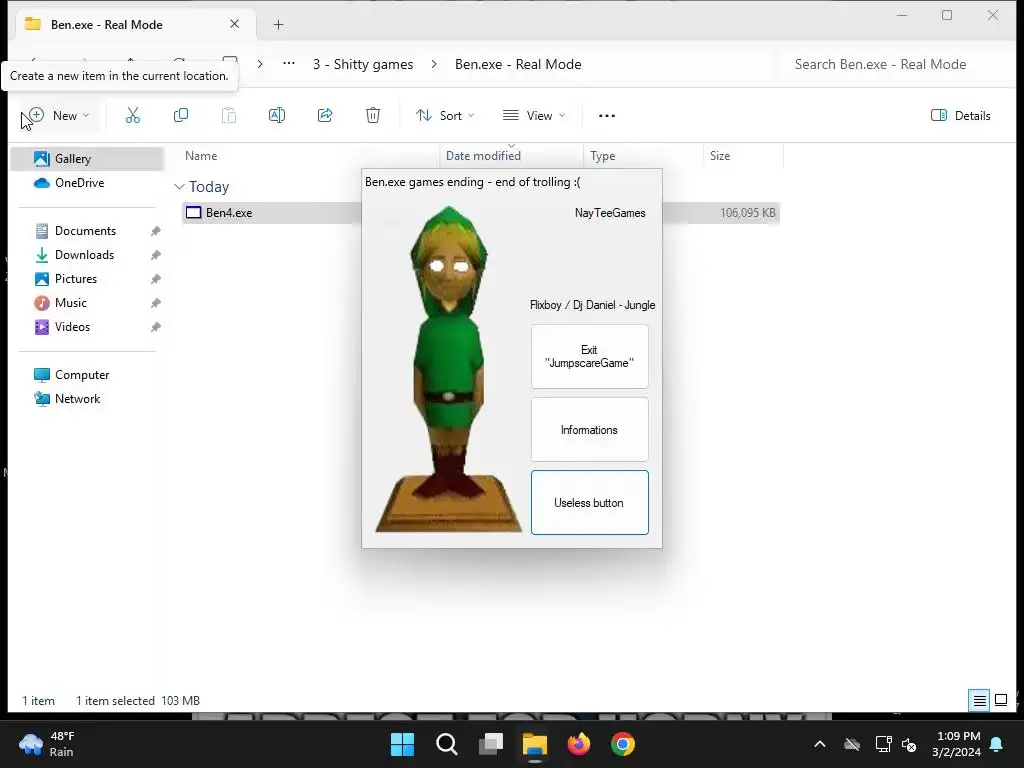Screen dimensions: 1024x768
Task: Go to the 3 - Shitty games breadcrumb
Action: tap(363, 64)
